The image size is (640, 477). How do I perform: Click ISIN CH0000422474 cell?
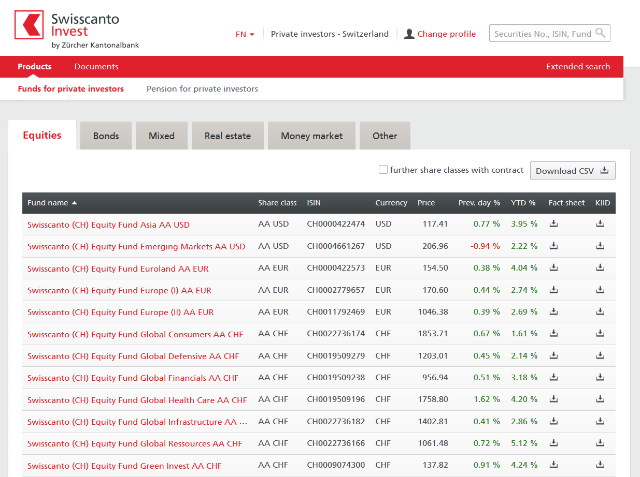click(x=336, y=224)
